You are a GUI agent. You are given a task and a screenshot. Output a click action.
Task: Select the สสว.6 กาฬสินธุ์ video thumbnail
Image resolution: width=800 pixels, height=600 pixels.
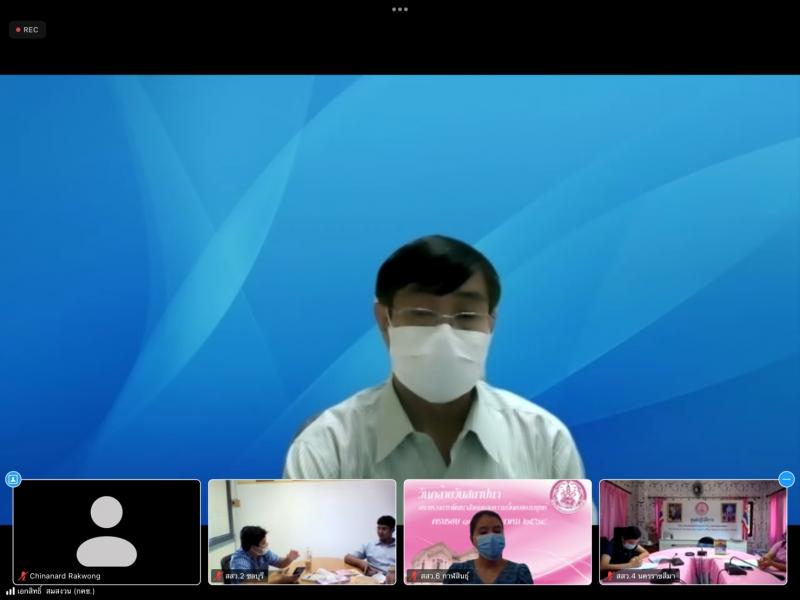498,532
